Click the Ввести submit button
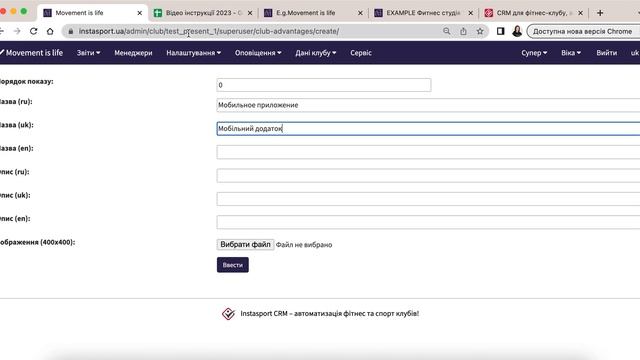 tap(233, 265)
